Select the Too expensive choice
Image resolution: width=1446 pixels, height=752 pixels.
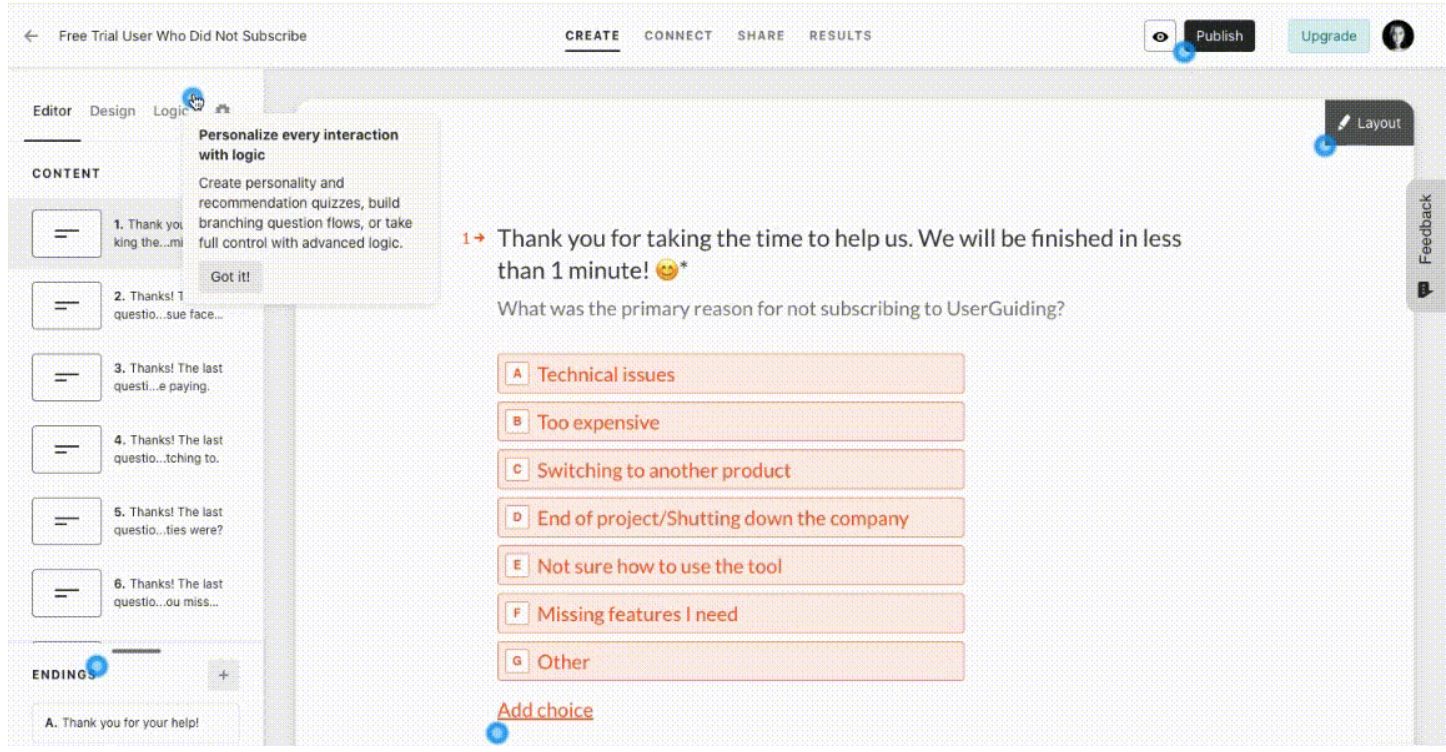pyautogui.click(x=730, y=422)
